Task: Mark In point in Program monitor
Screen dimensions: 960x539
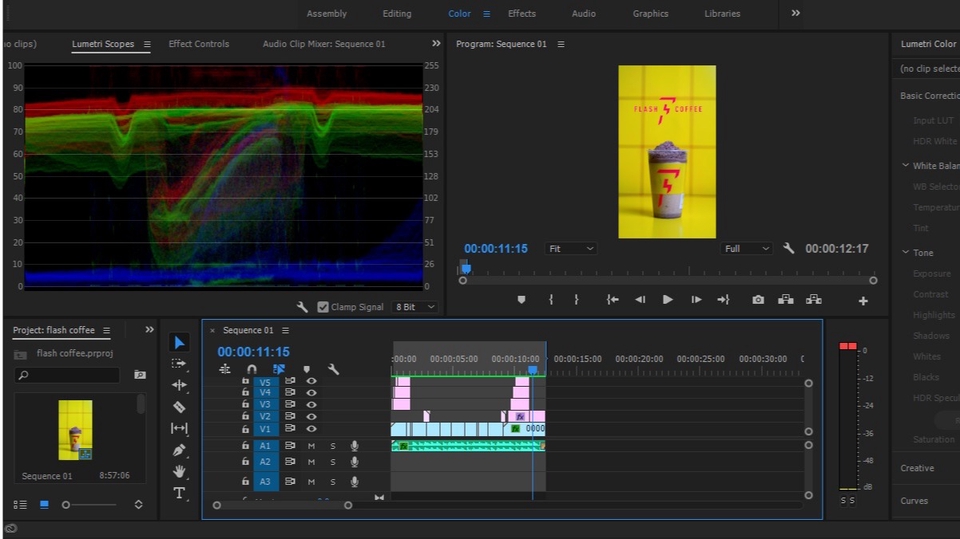Action: [551, 300]
